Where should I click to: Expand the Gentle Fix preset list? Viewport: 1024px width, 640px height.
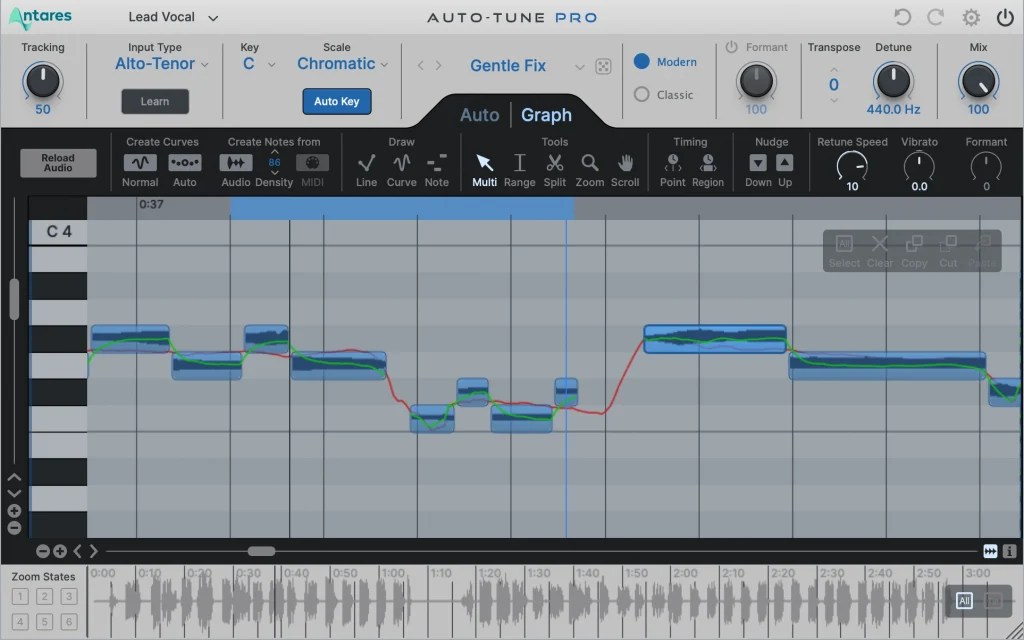580,65
